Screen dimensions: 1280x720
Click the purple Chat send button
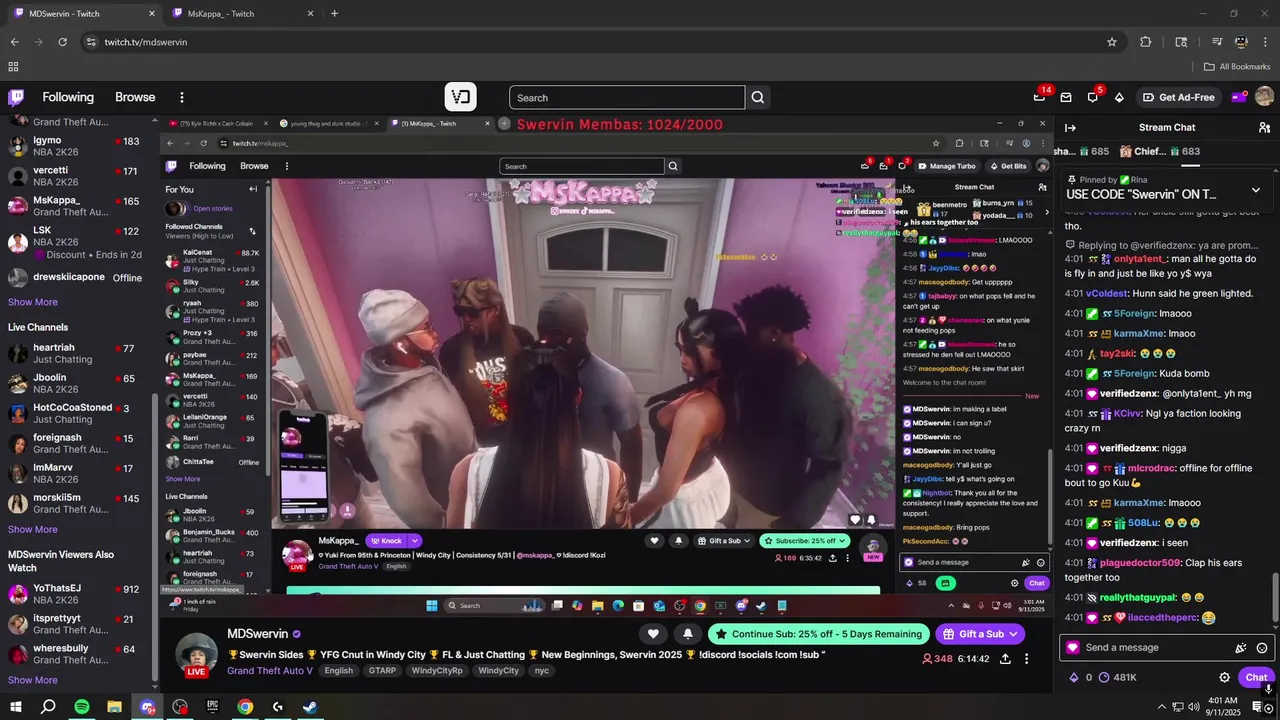coord(1256,677)
